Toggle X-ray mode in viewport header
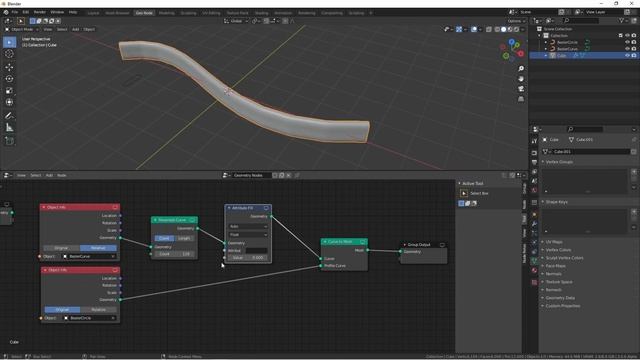 coord(489,29)
